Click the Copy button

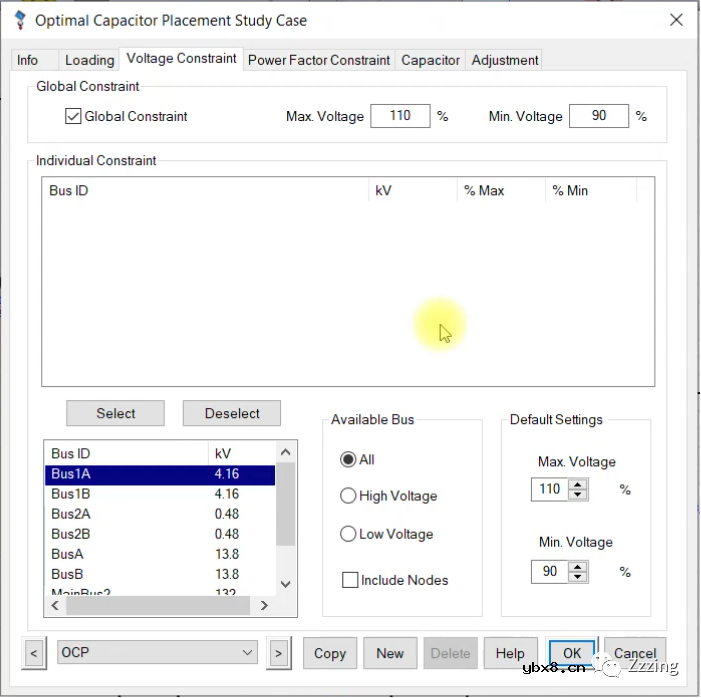point(329,653)
